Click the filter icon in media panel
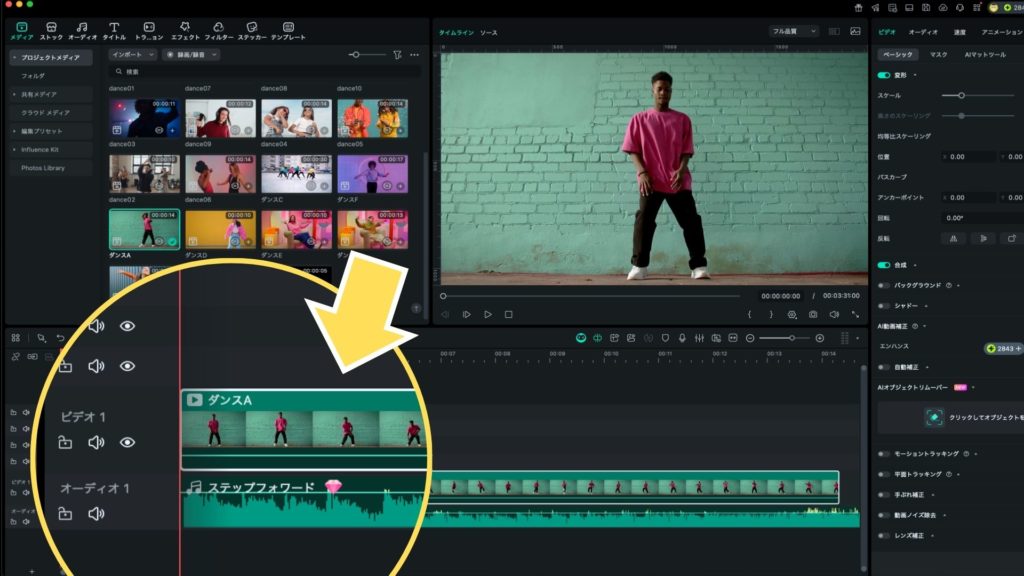The height and width of the screenshot is (576, 1024). tap(397, 54)
